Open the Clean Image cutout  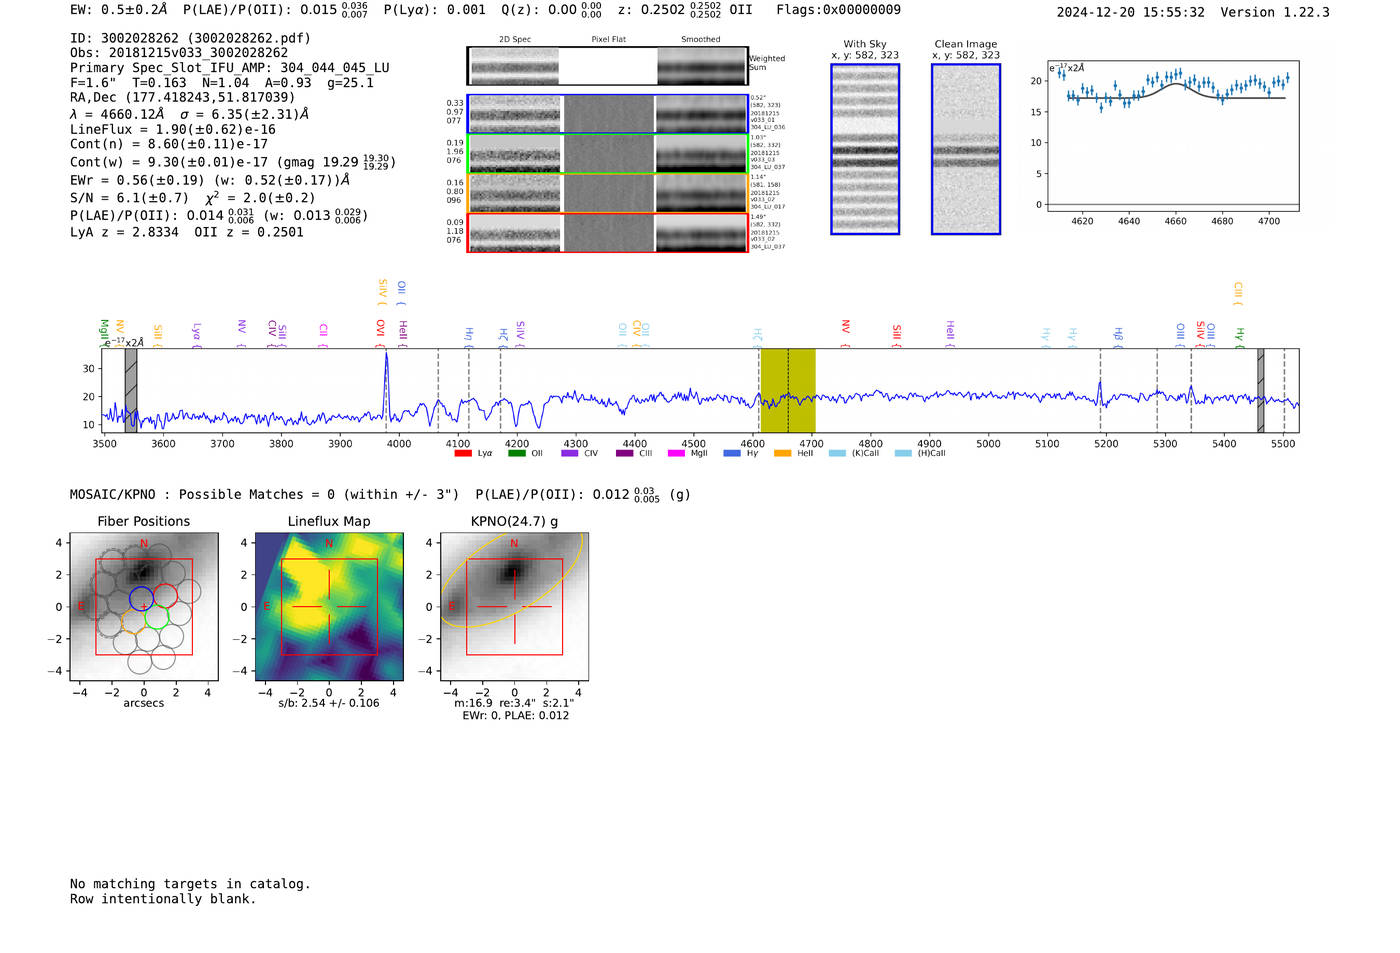pos(966,149)
